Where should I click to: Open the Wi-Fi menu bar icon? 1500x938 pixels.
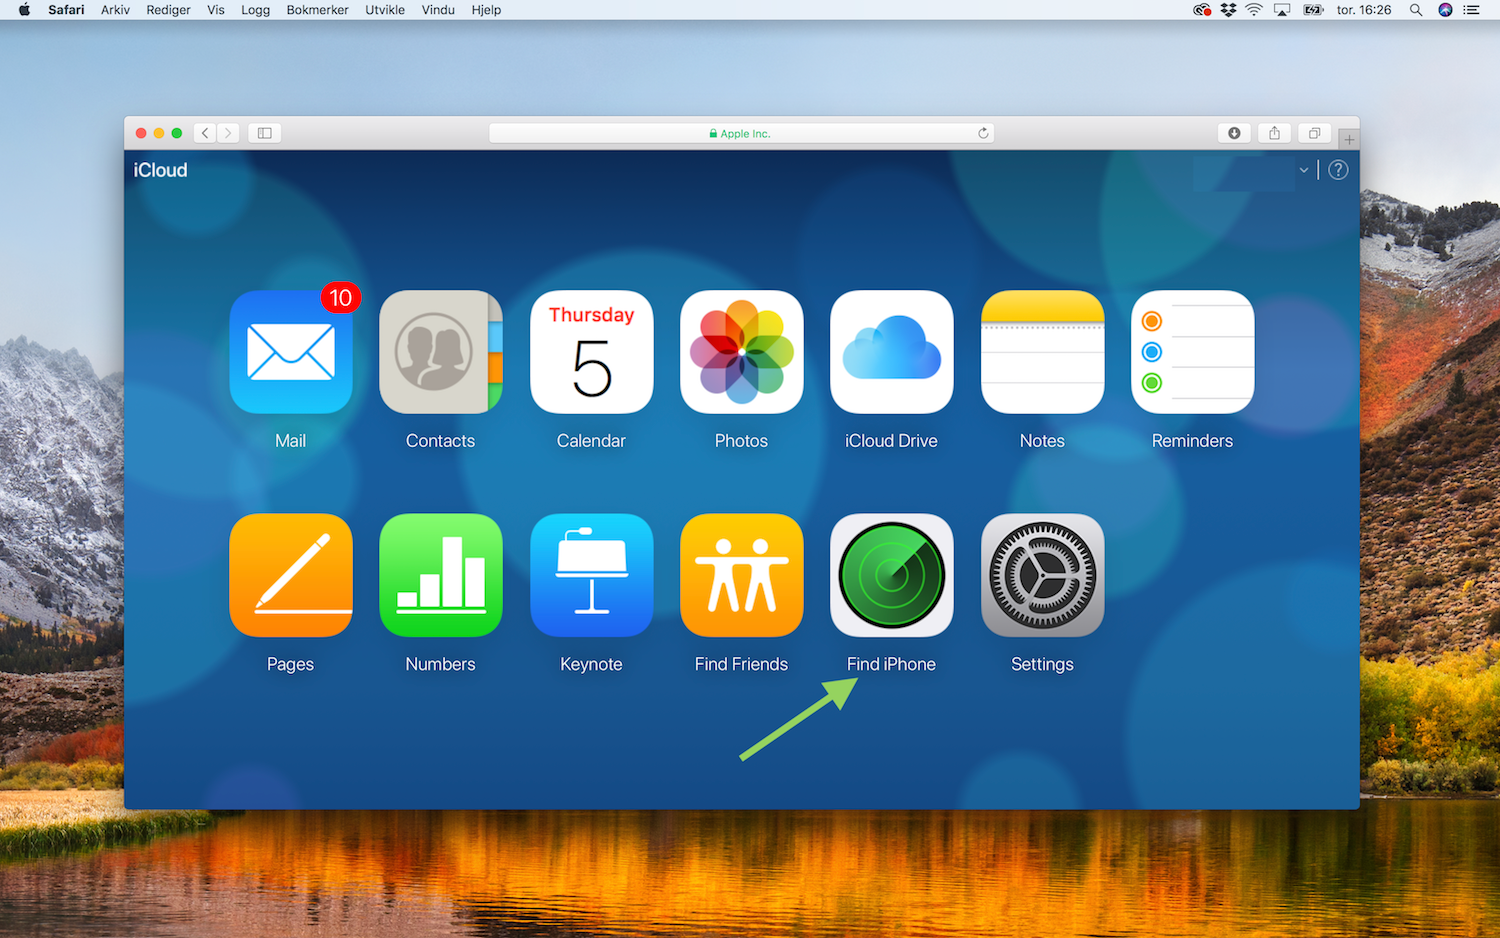(1254, 10)
